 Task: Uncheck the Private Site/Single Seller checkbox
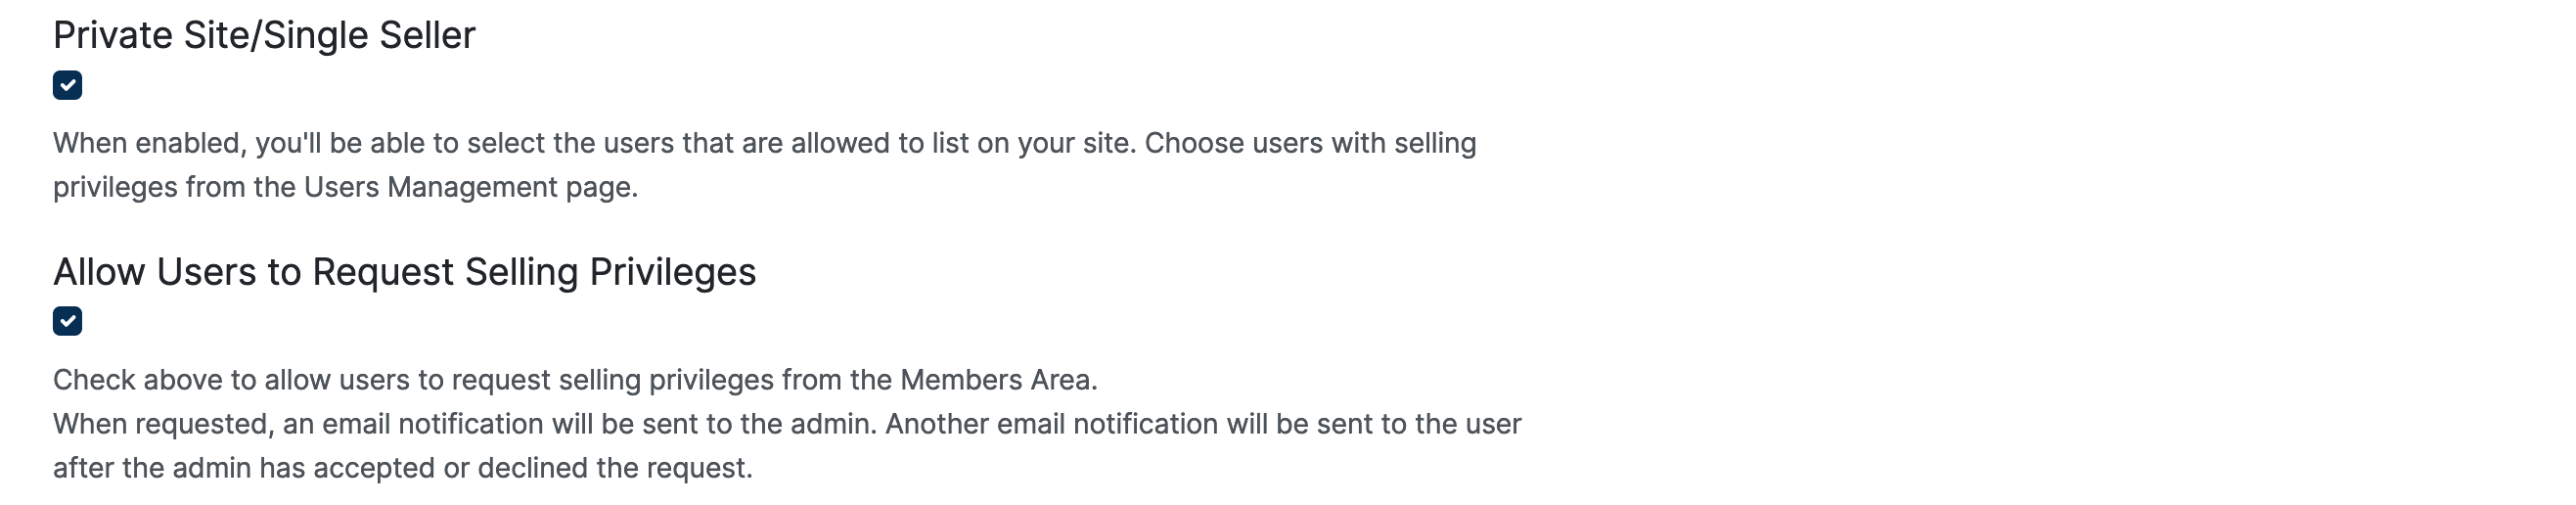[x=67, y=85]
